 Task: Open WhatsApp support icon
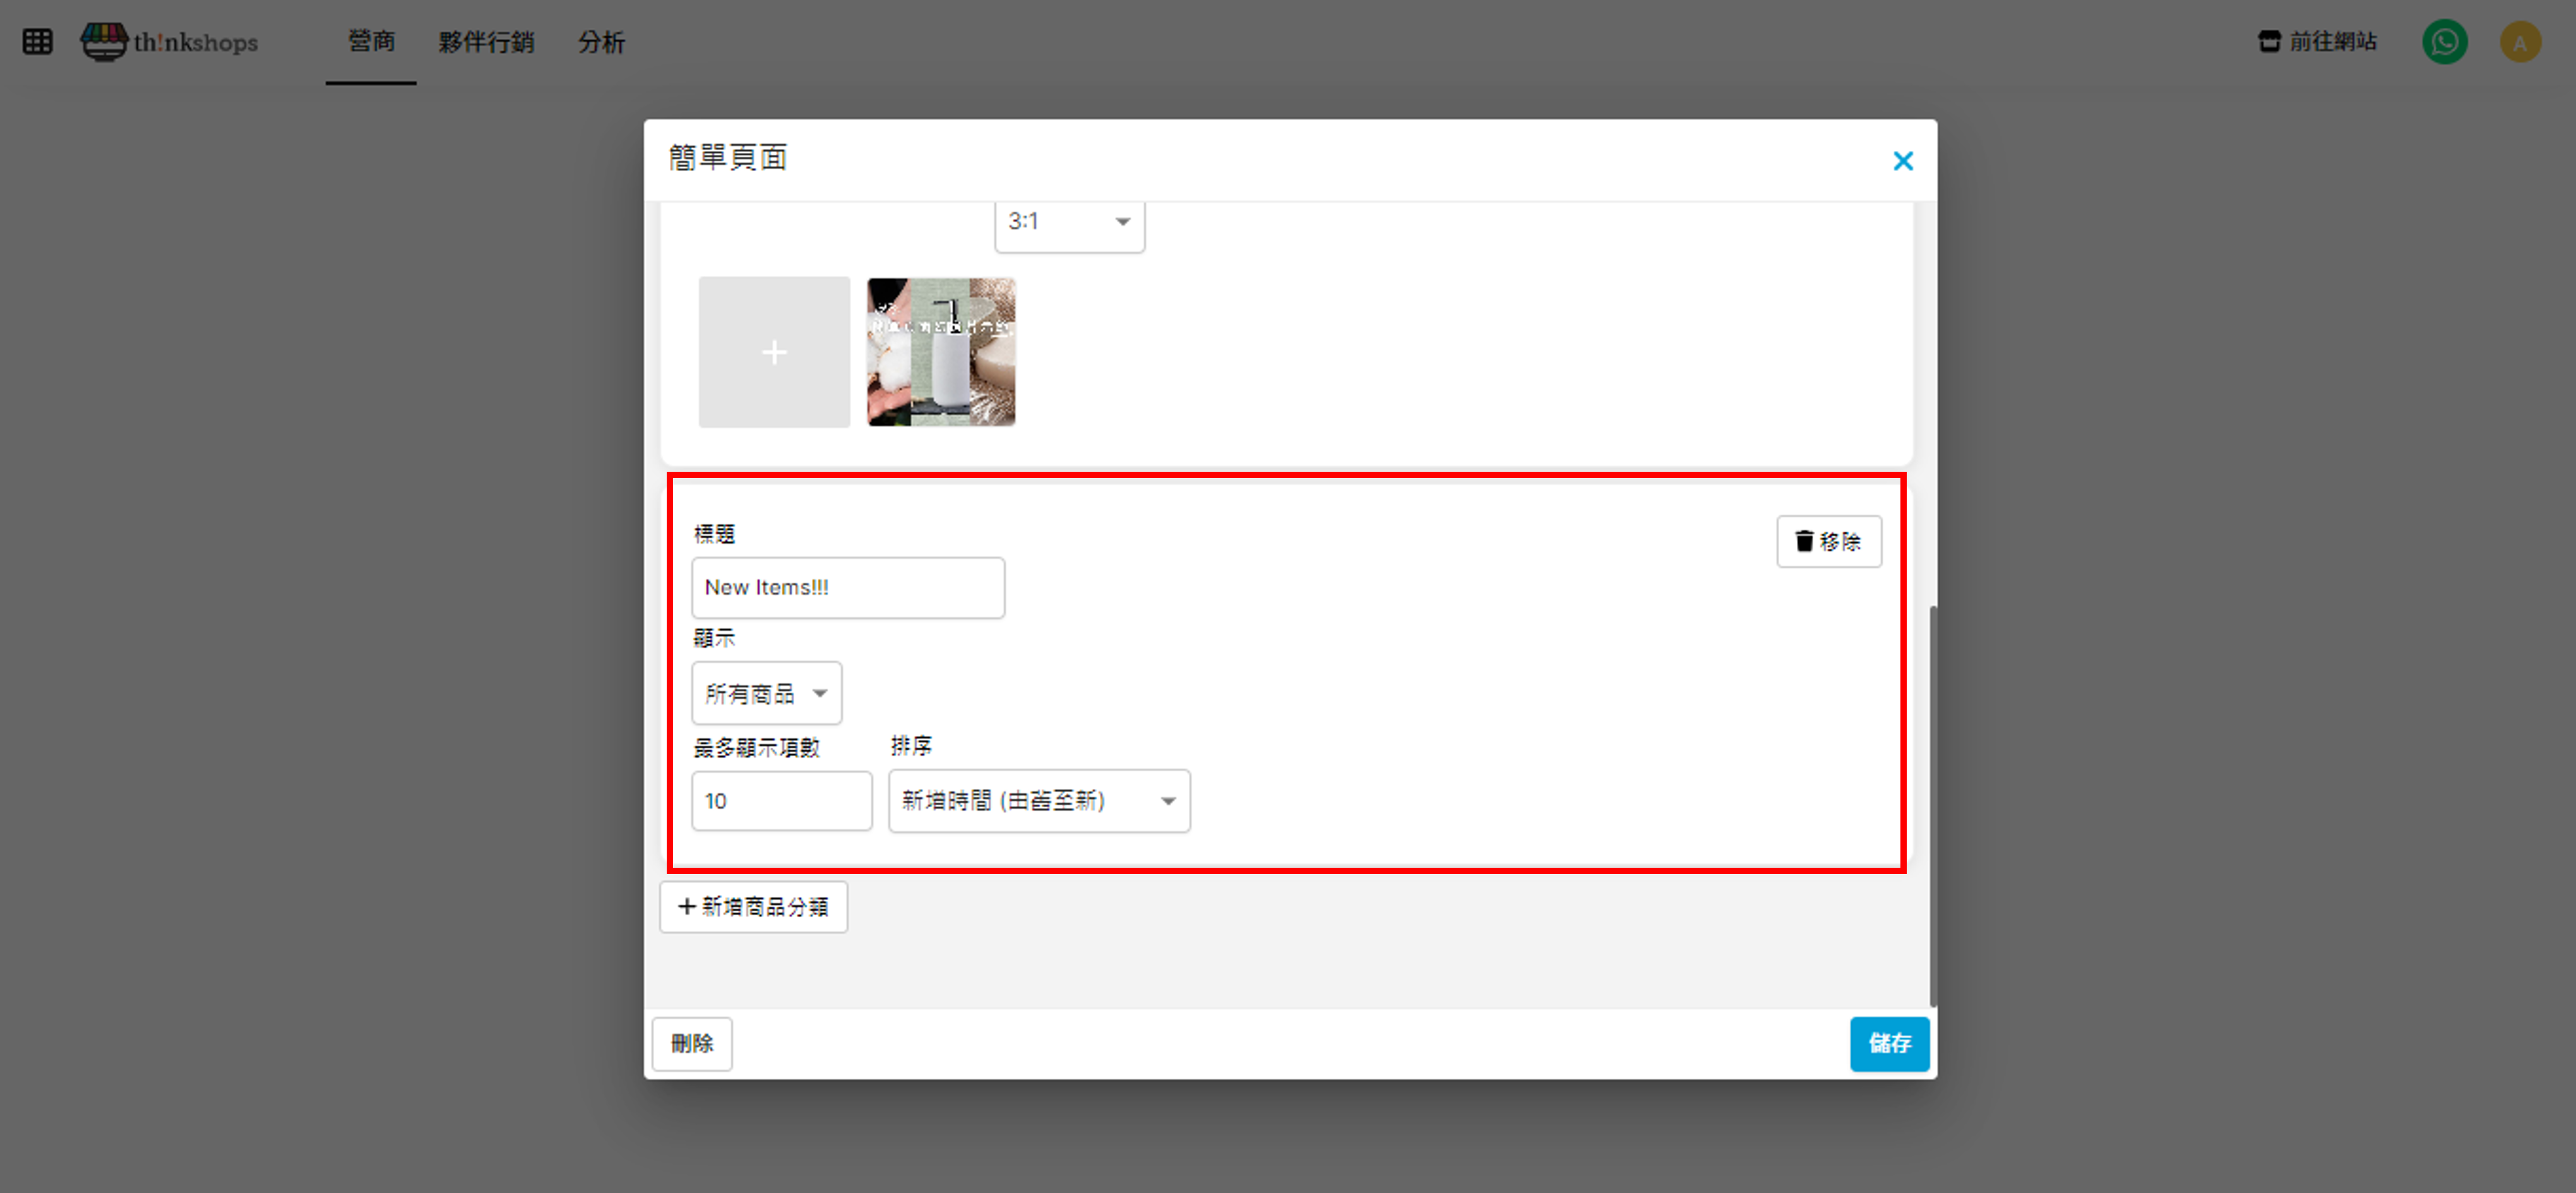coord(2444,42)
